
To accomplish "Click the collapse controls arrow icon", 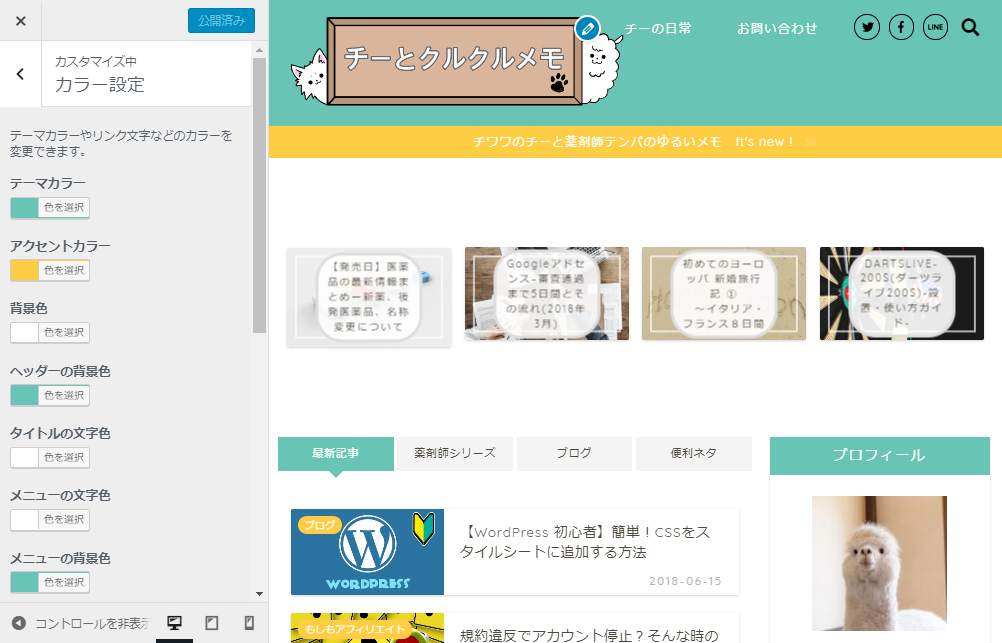I will tap(19, 623).
